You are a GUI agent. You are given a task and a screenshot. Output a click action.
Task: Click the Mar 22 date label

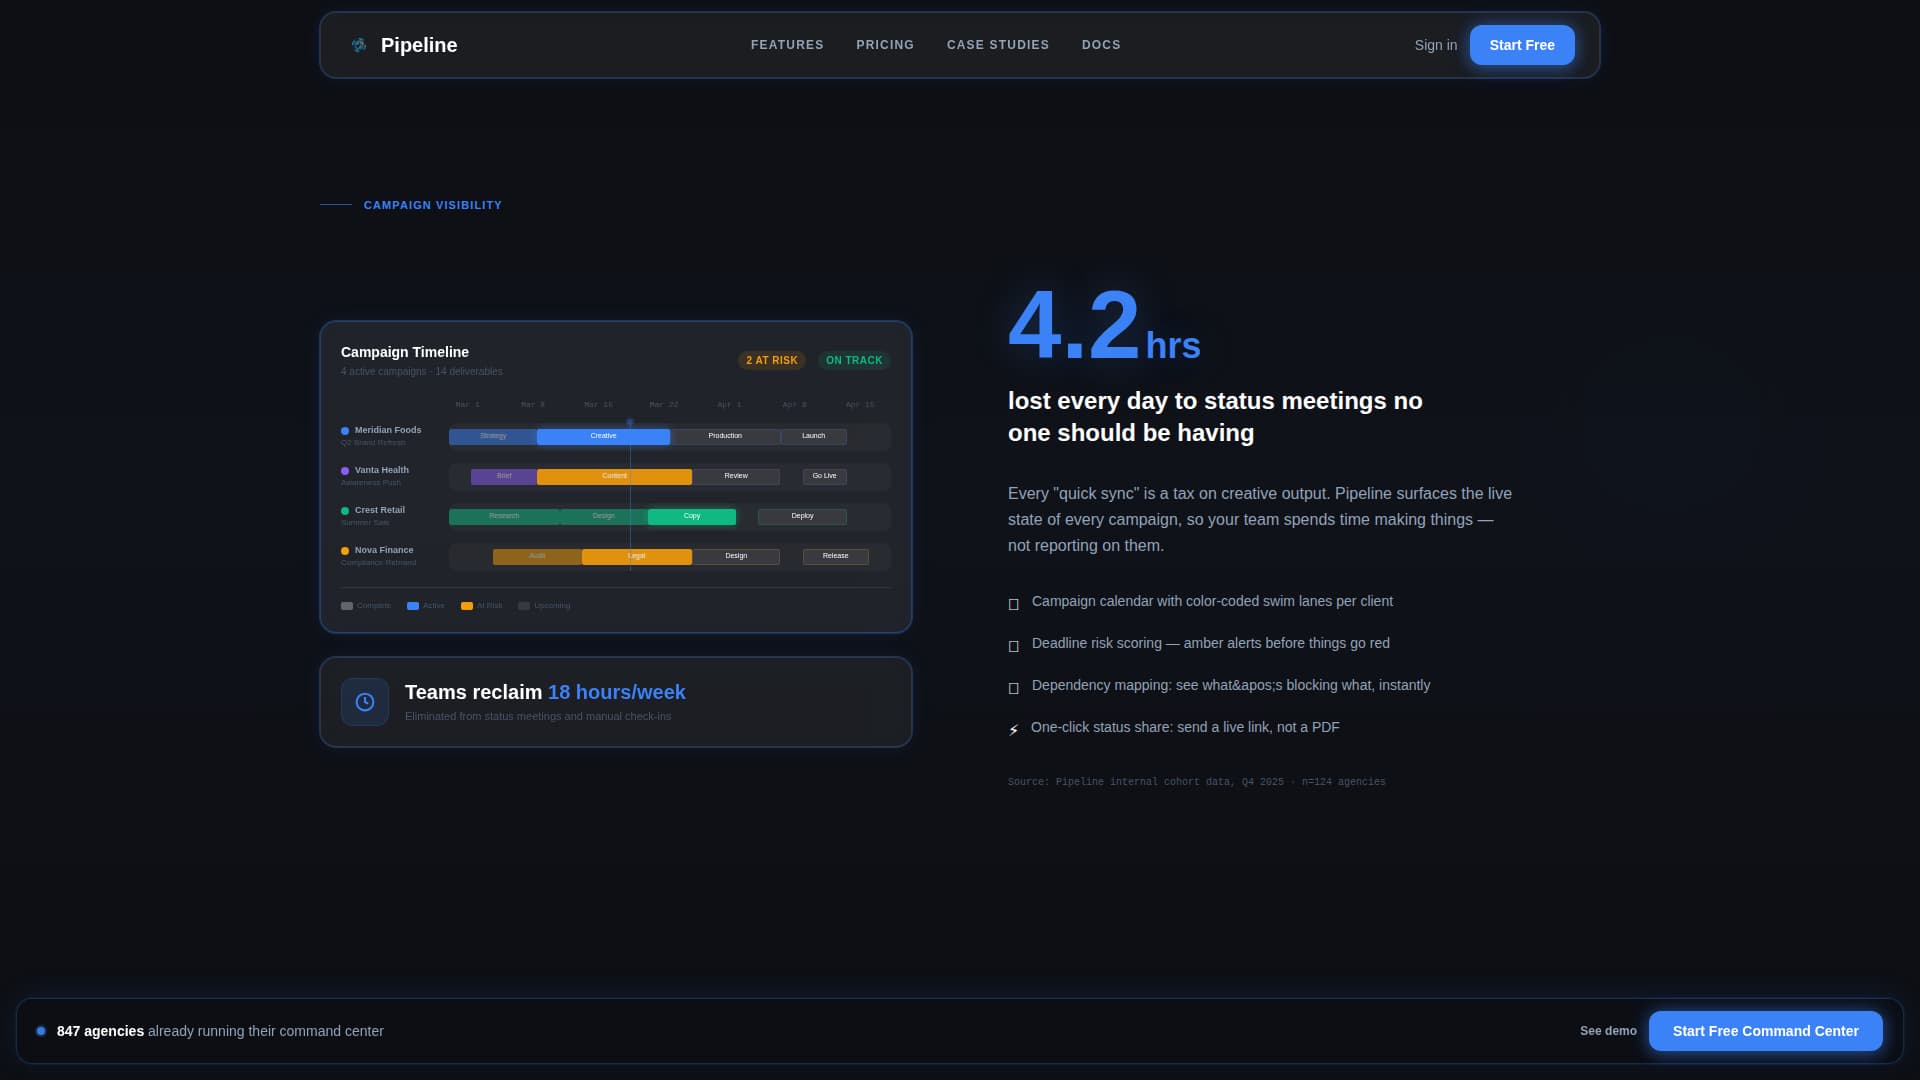[664, 405]
